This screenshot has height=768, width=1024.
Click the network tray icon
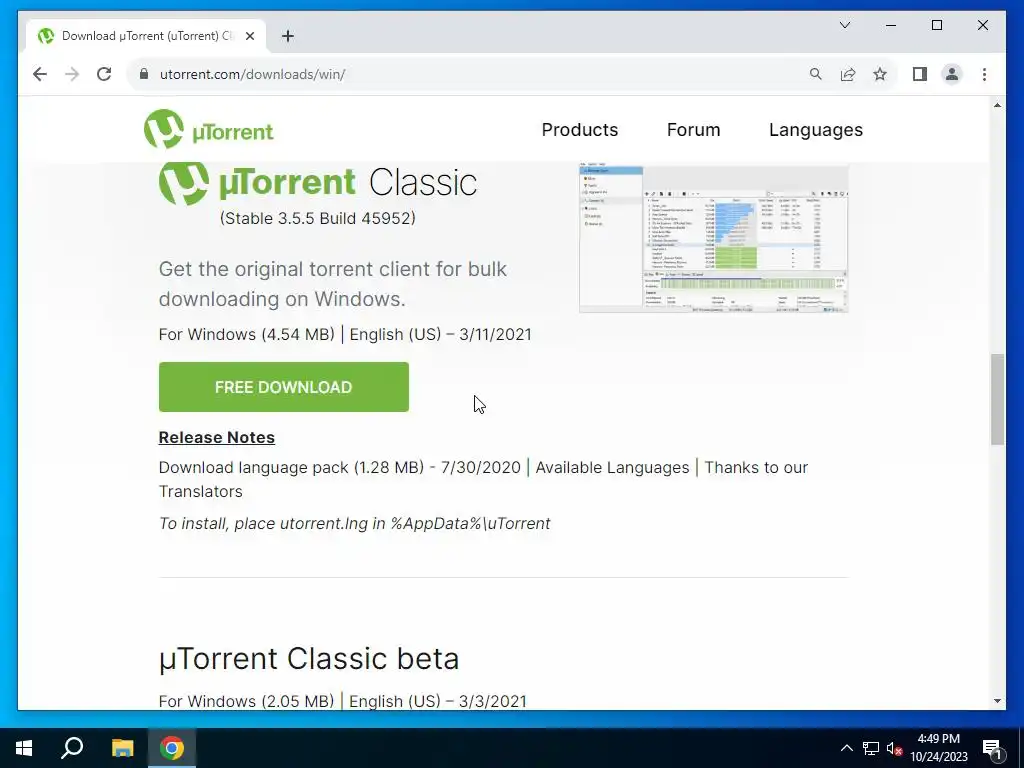pos(871,748)
